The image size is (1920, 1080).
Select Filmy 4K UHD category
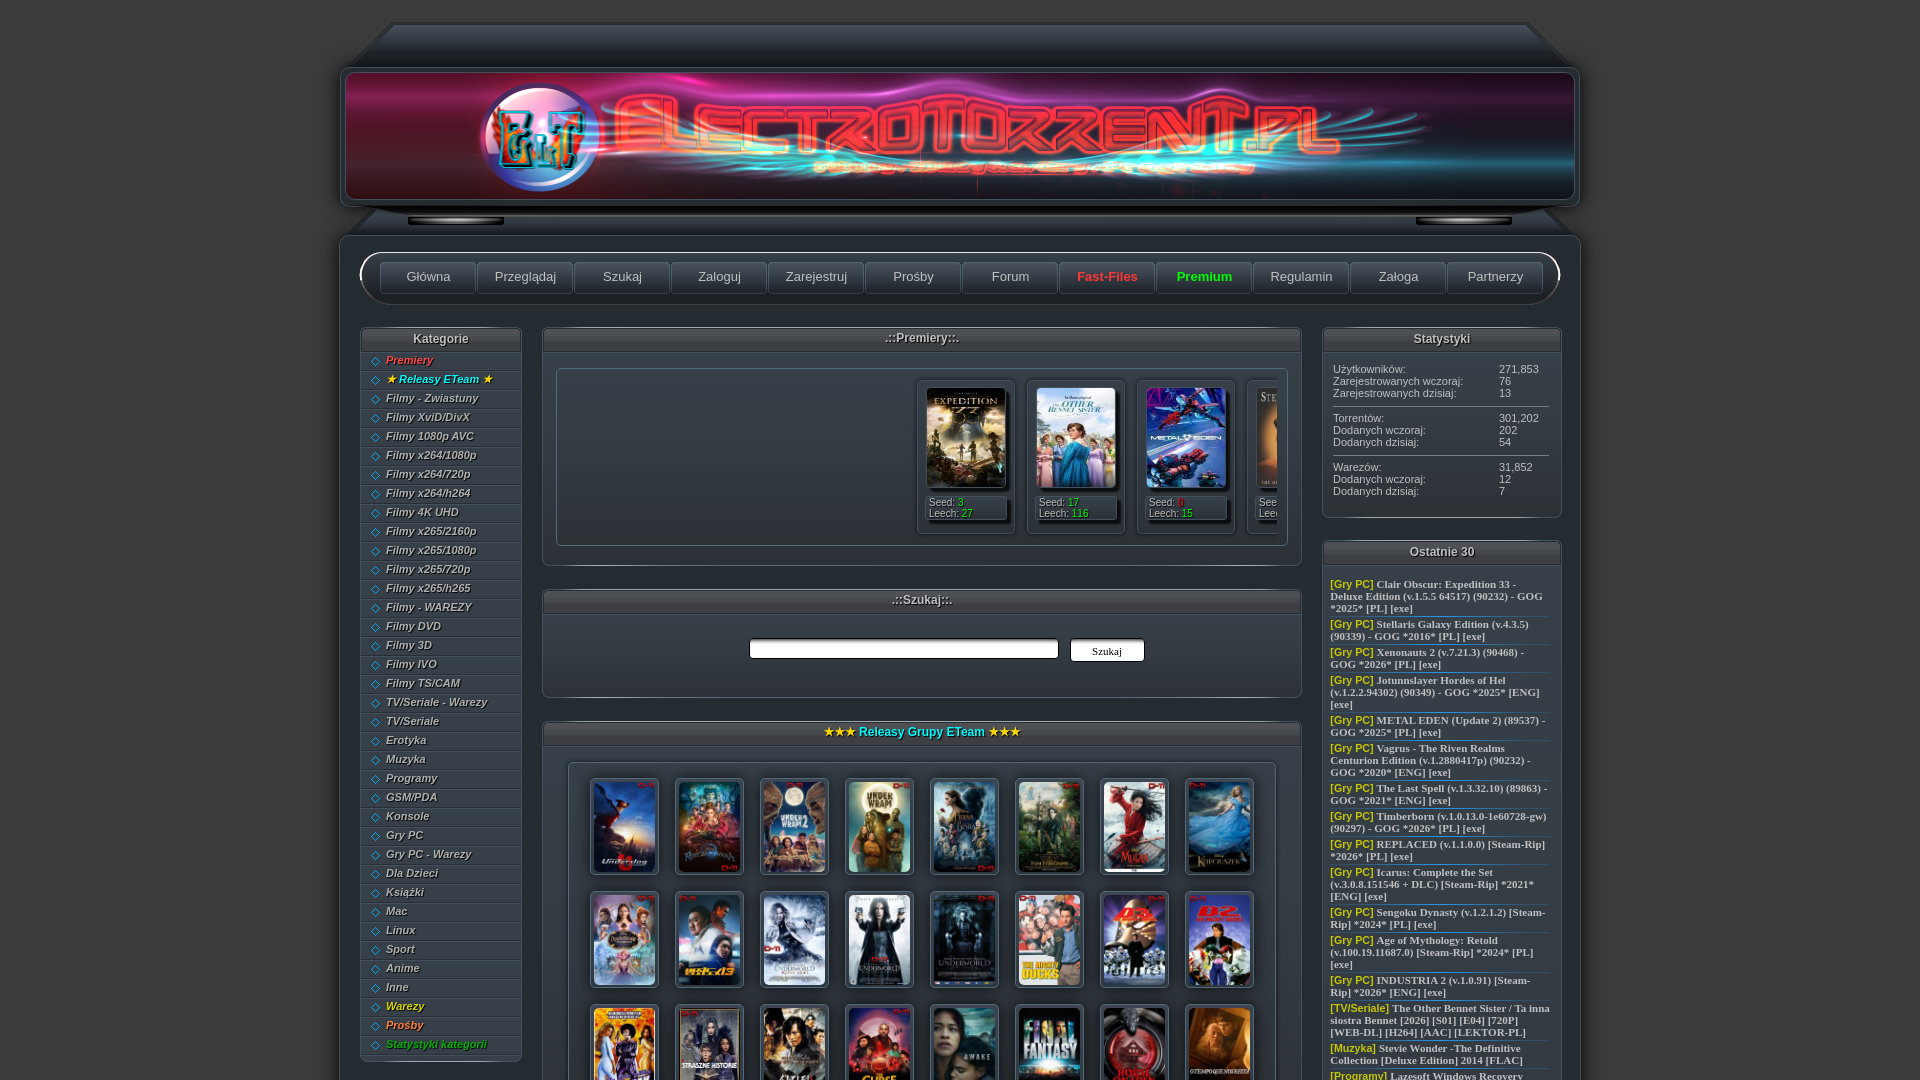(x=422, y=512)
